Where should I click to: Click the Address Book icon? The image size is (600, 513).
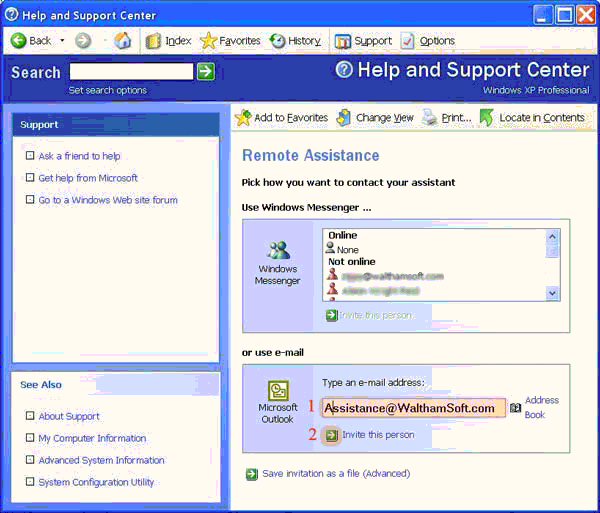click(515, 408)
